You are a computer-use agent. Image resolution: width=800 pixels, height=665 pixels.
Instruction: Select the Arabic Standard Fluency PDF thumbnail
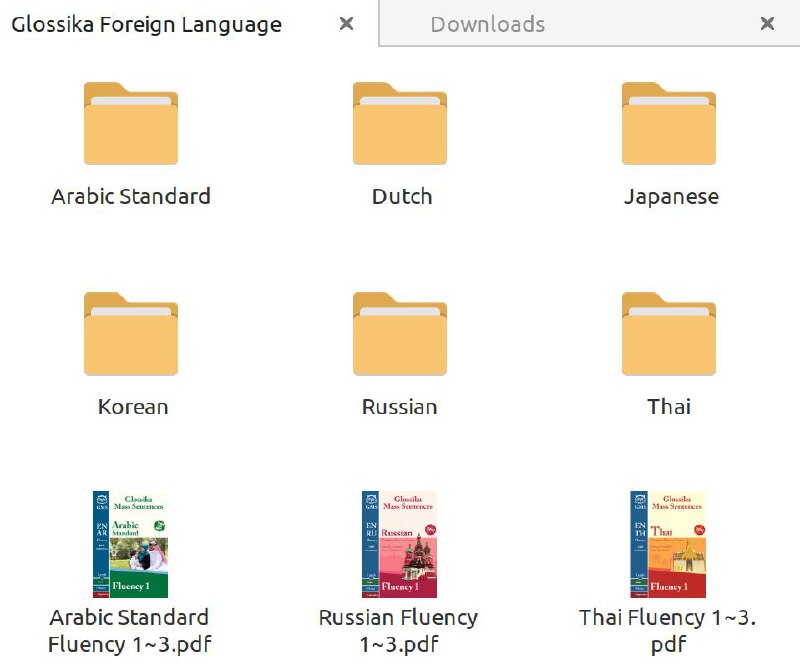click(131, 544)
